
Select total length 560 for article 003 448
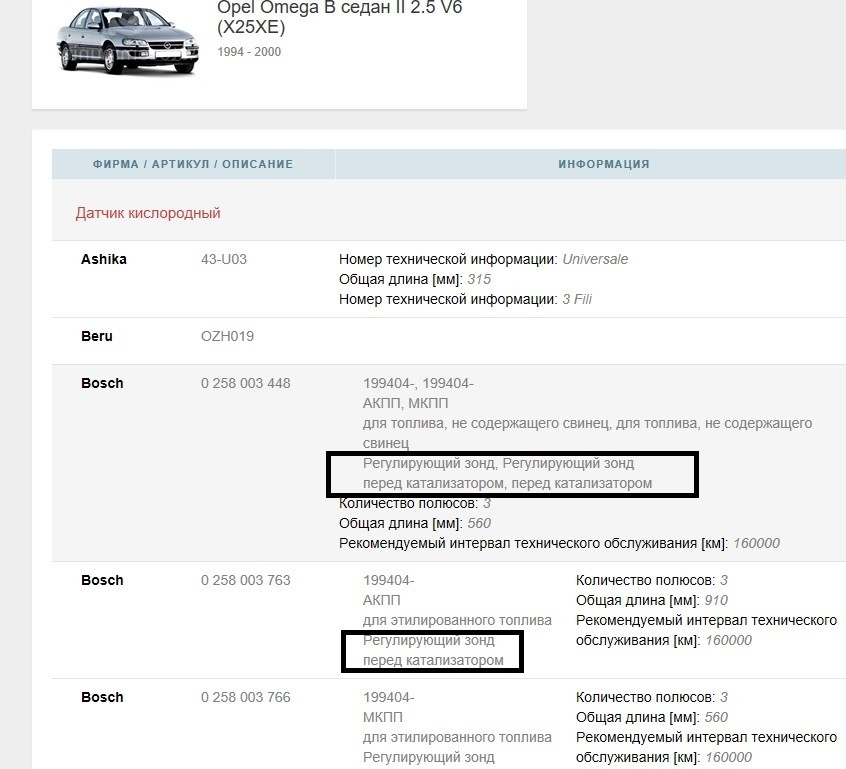[479, 523]
